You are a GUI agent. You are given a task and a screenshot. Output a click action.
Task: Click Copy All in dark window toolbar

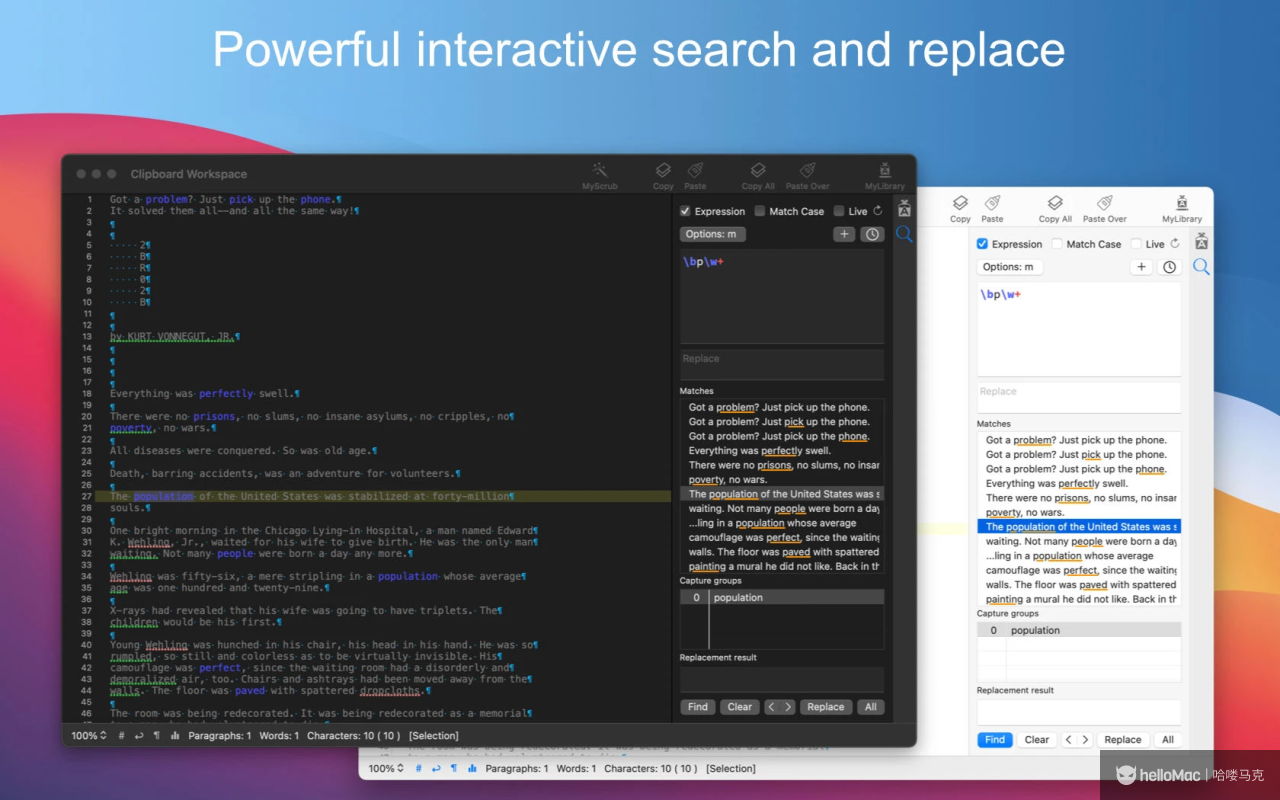[x=758, y=176]
